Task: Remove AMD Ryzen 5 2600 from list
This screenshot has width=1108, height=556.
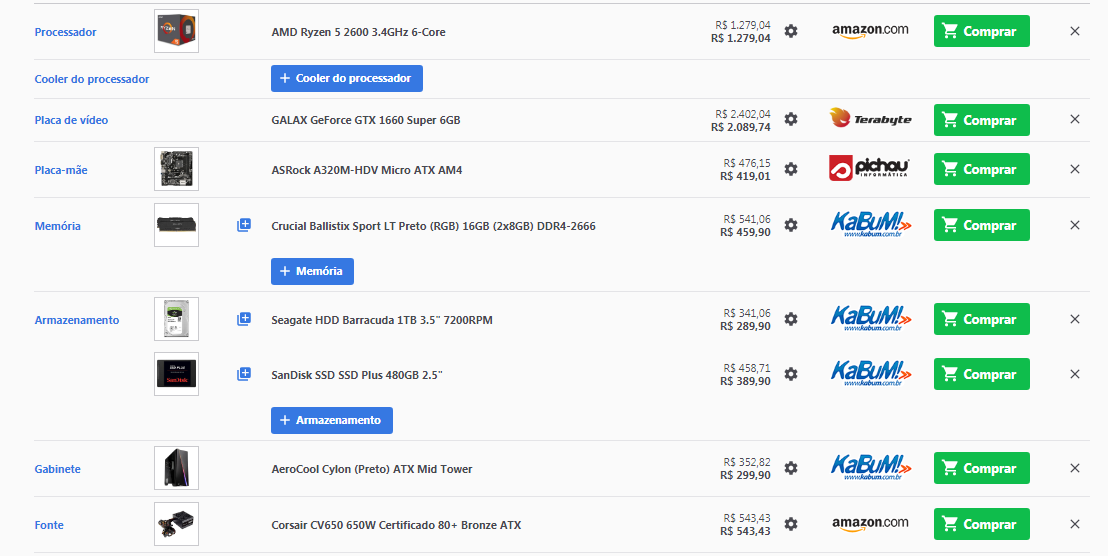Action: coord(1075,31)
